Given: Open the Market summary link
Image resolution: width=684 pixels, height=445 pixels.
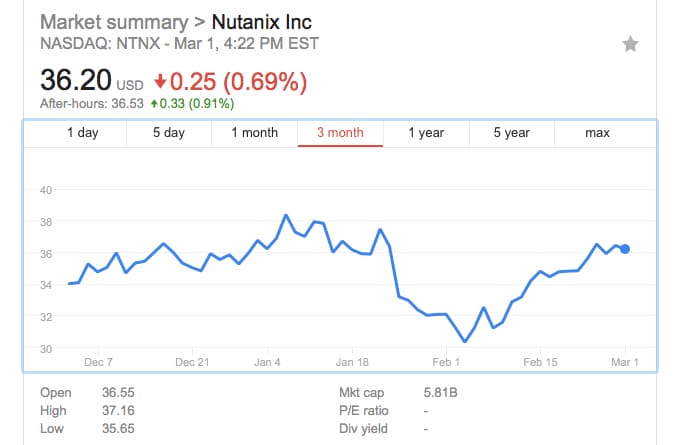Looking at the screenshot, I should (114, 22).
